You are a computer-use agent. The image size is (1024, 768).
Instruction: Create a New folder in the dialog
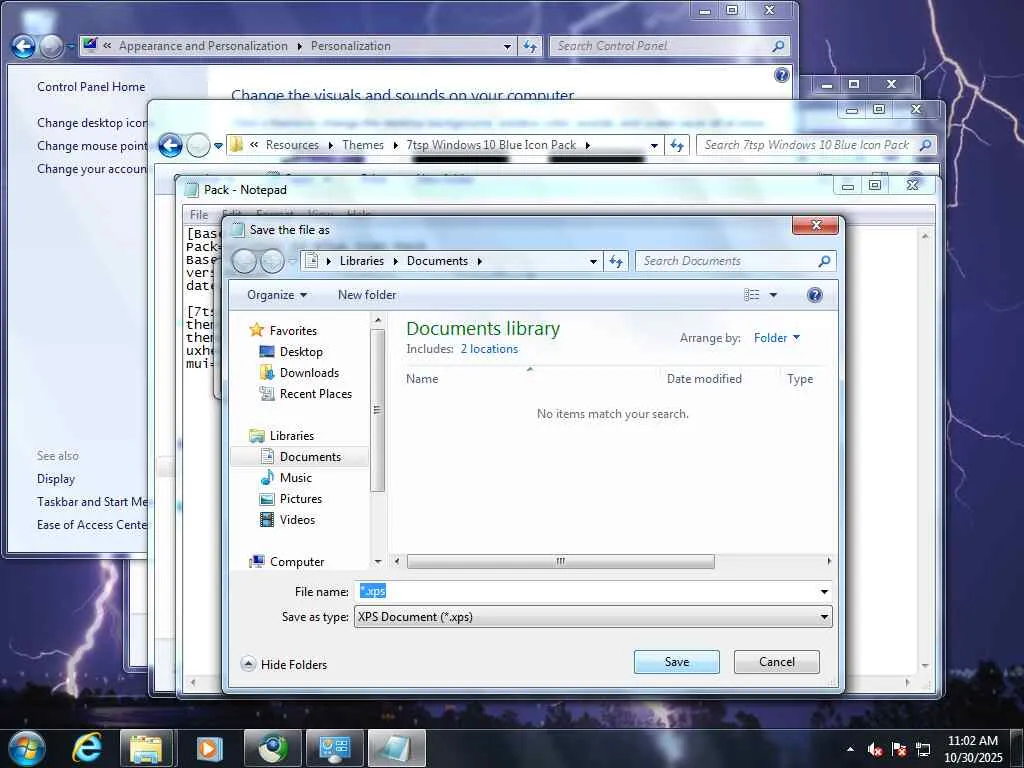point(366,295)
